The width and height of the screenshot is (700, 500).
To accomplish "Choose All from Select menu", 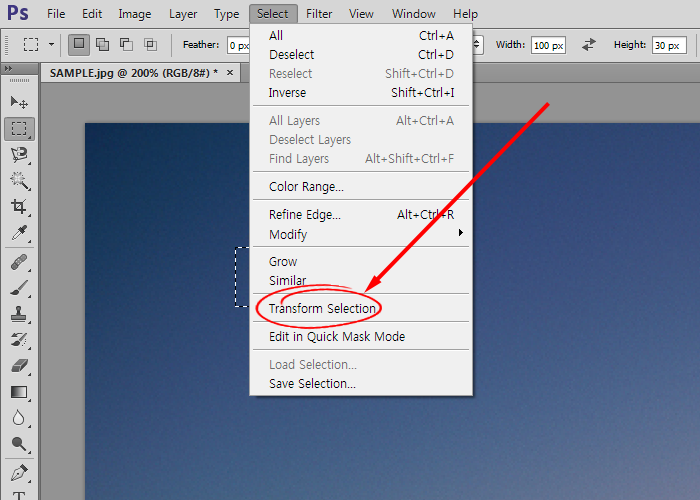I will 361,36.
